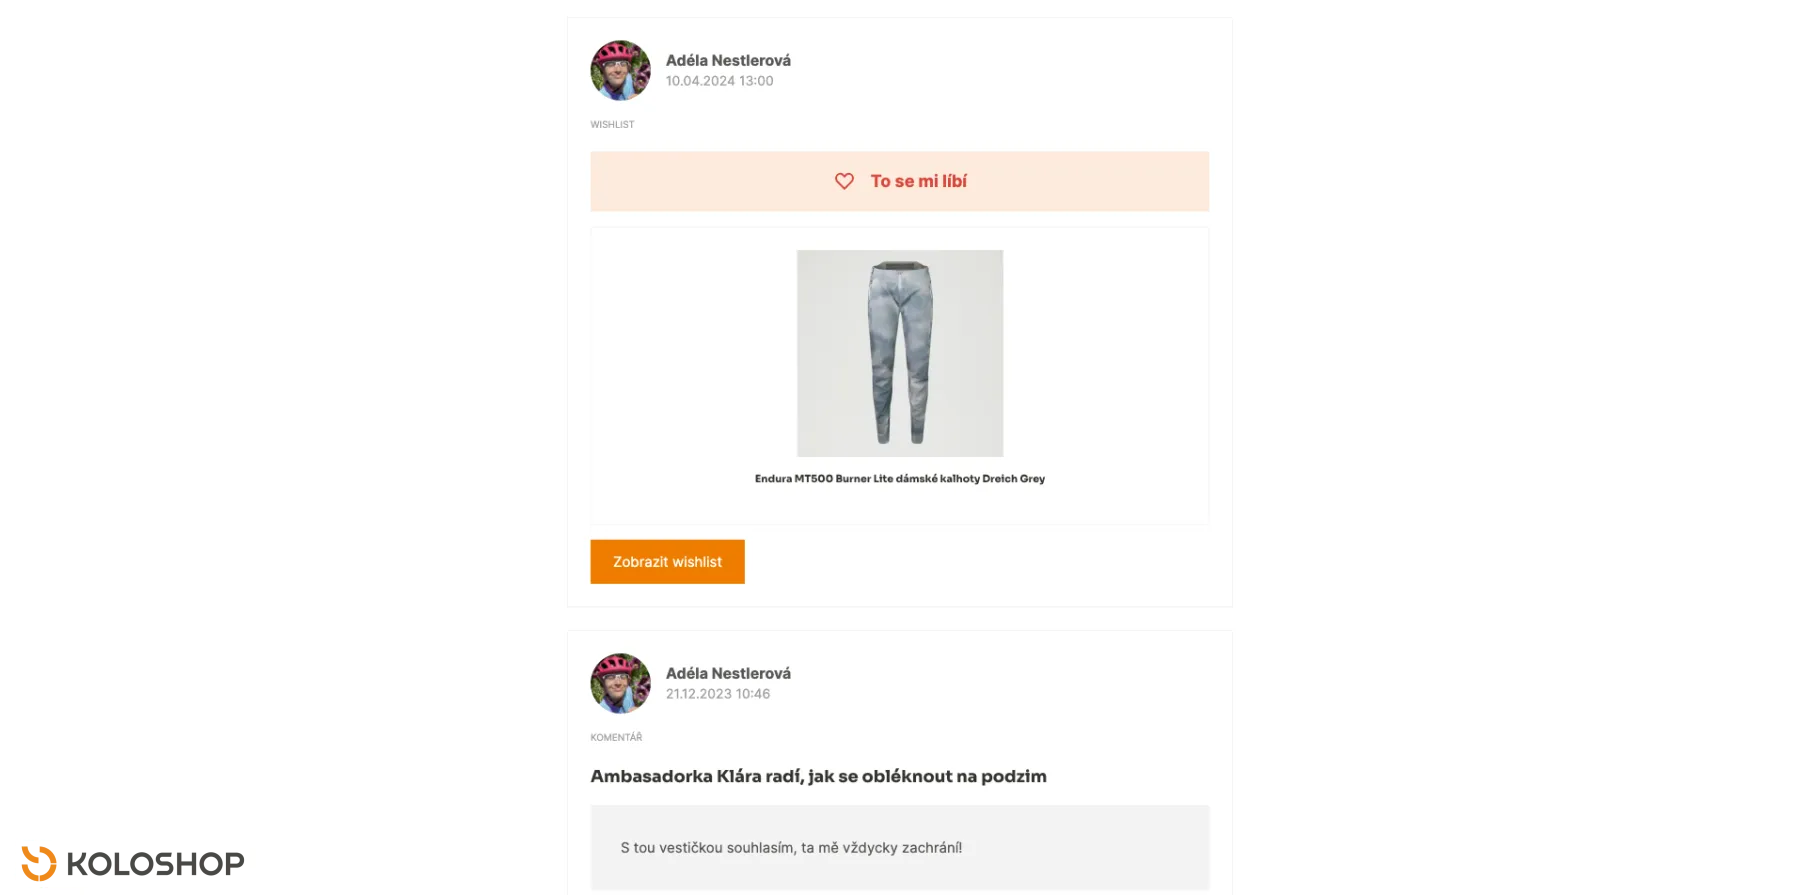This screenshot has height=895, width=1800.
Task: Click the product card around the pants
Action: (899, 376)
